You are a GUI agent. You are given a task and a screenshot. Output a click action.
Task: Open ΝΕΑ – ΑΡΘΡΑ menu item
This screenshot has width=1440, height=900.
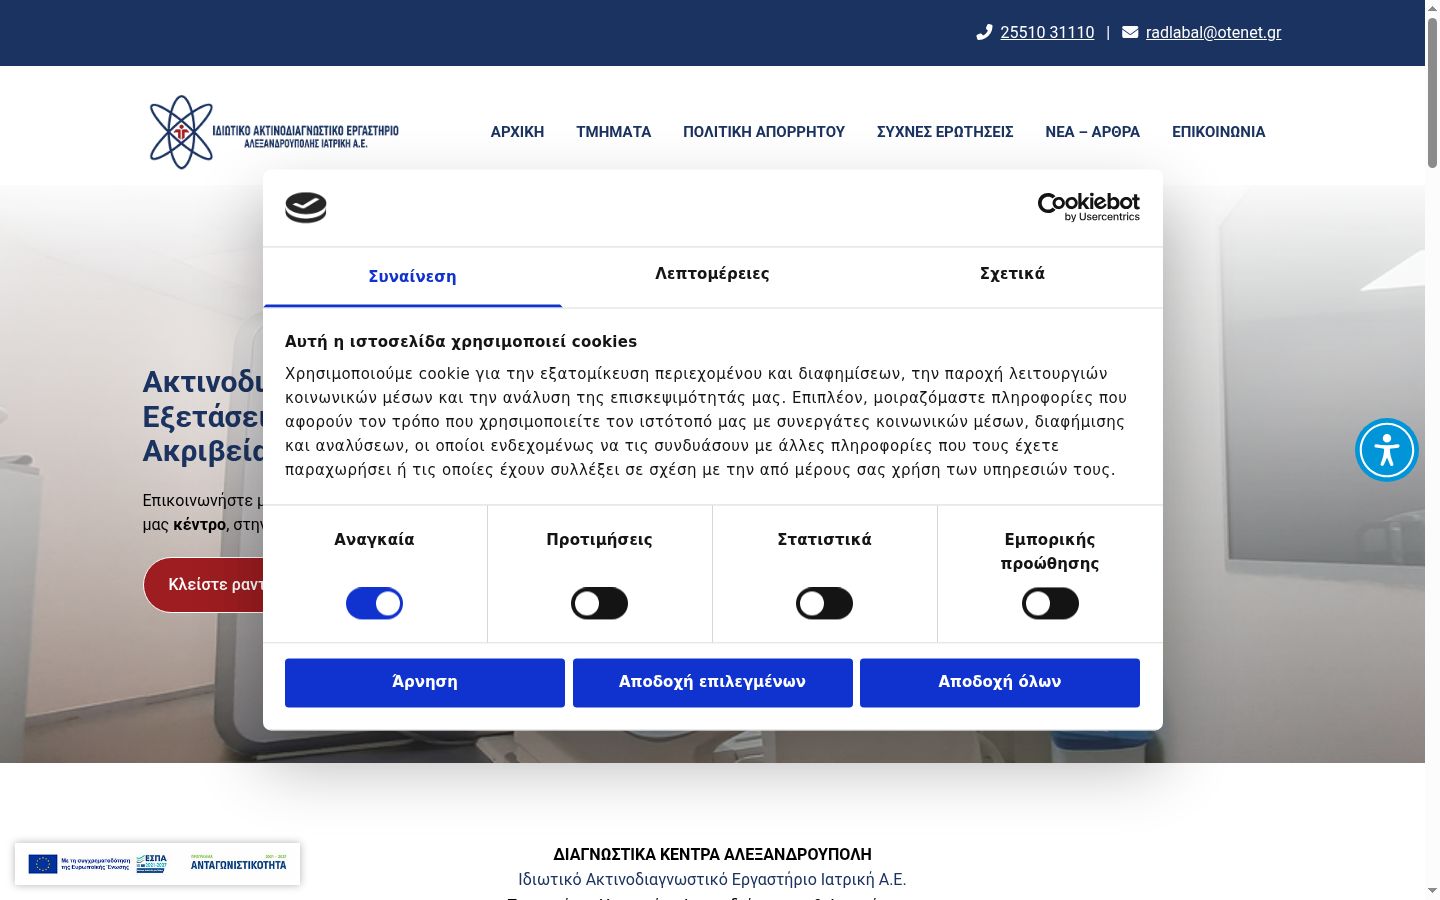[1092, 132]
